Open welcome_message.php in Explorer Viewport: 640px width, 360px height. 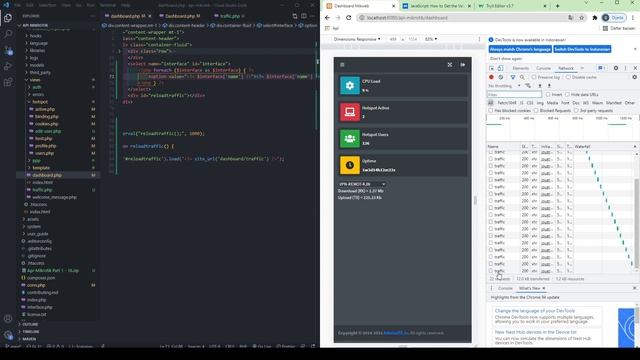(54, 197)
